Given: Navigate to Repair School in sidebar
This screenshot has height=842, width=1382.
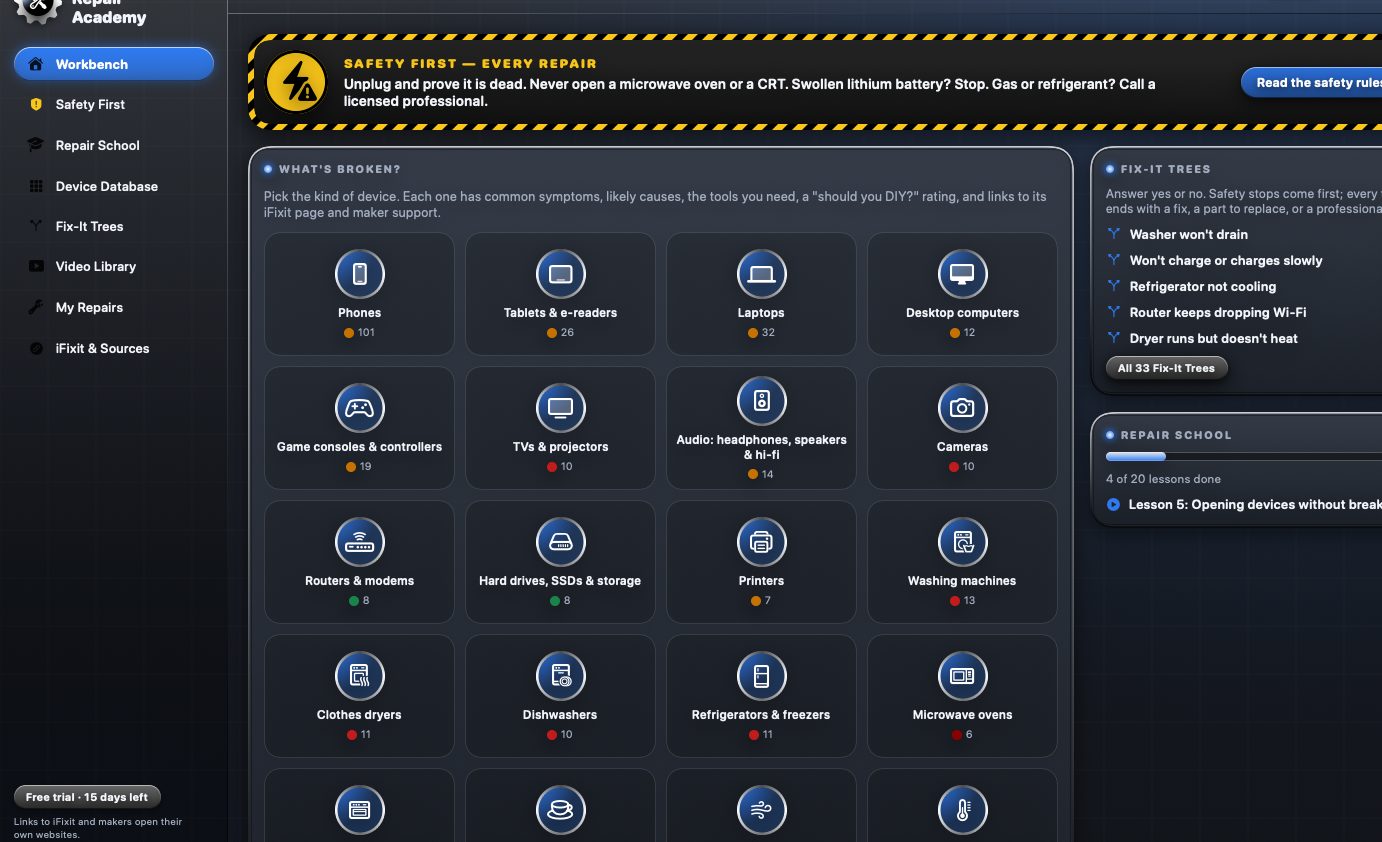Looking at the screenshot, I should (114, 145).
